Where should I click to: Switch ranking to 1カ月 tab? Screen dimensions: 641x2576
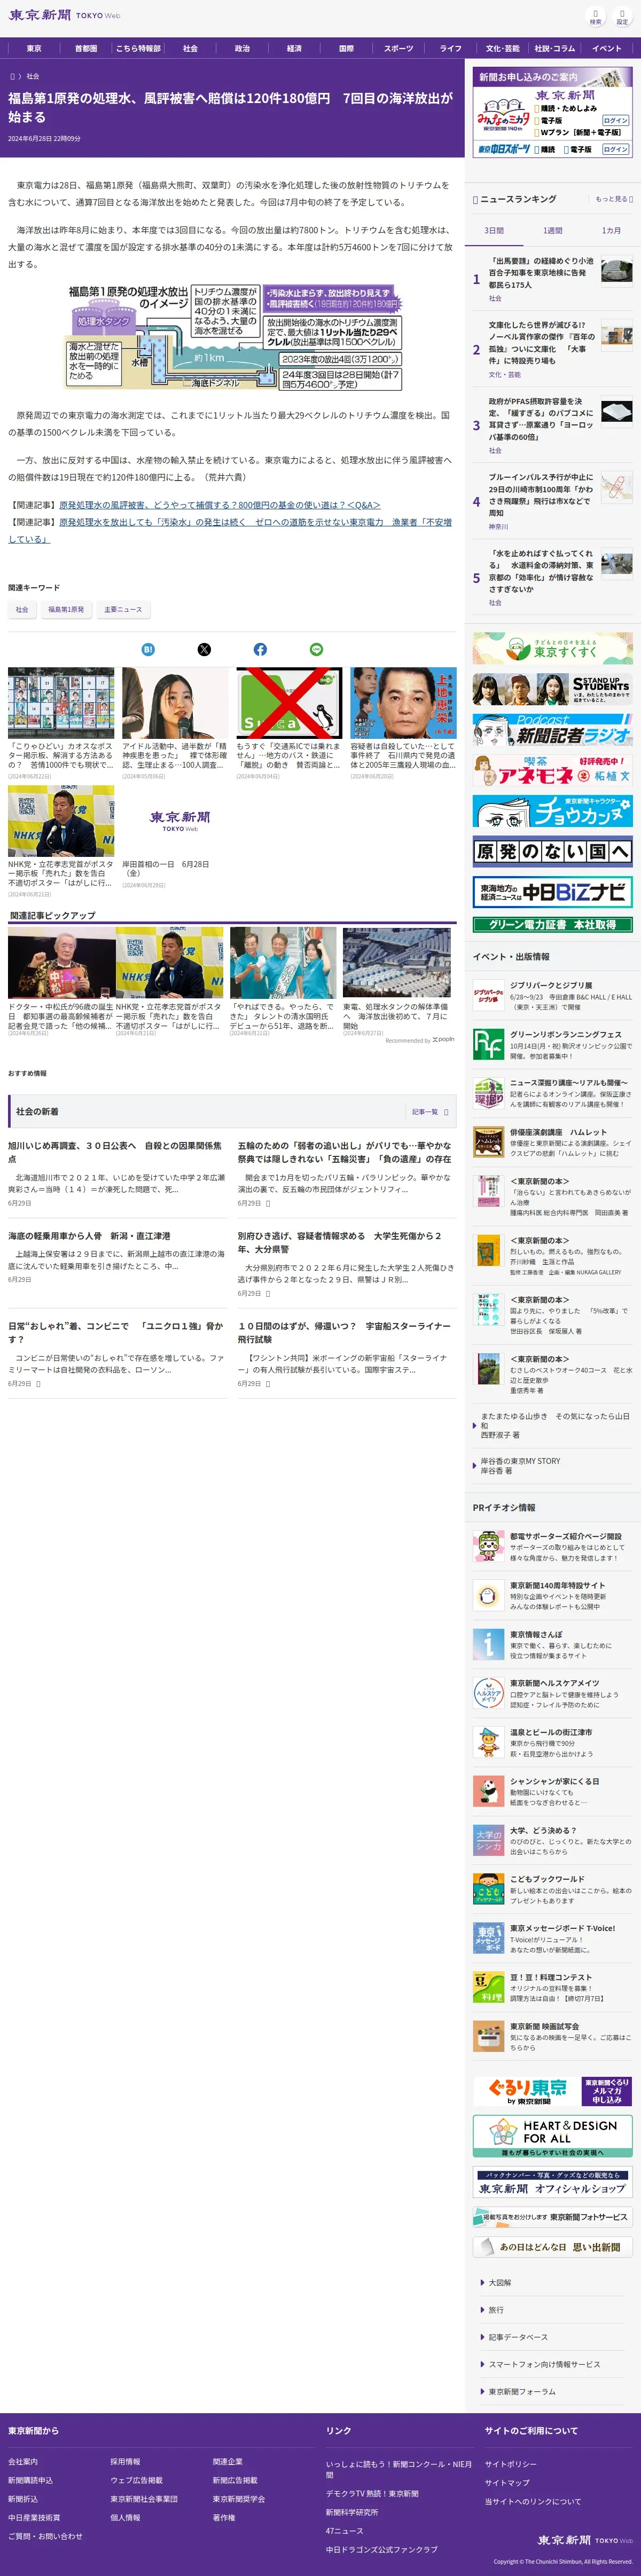611,231
